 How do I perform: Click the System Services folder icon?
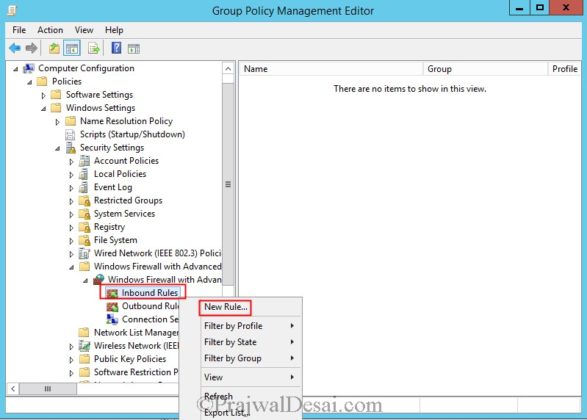point(85,214)
